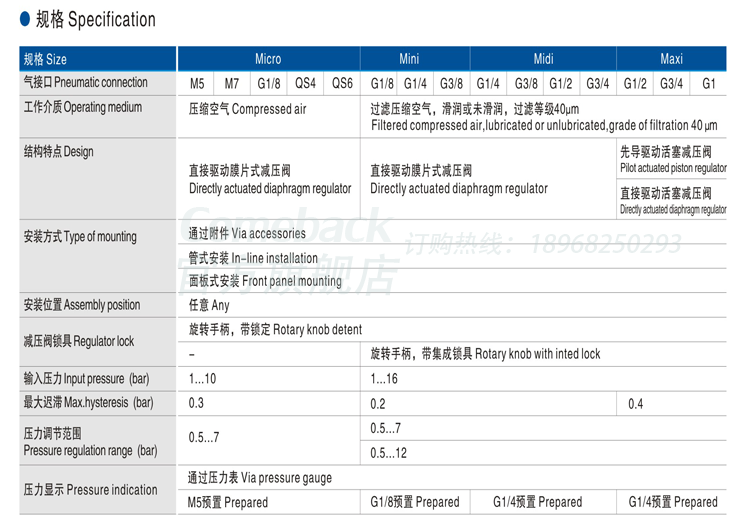This screenshot has width=750, height=528.
Task: Click the "减压阀锁具 Regulator lock" label
Action: [79, 341]
